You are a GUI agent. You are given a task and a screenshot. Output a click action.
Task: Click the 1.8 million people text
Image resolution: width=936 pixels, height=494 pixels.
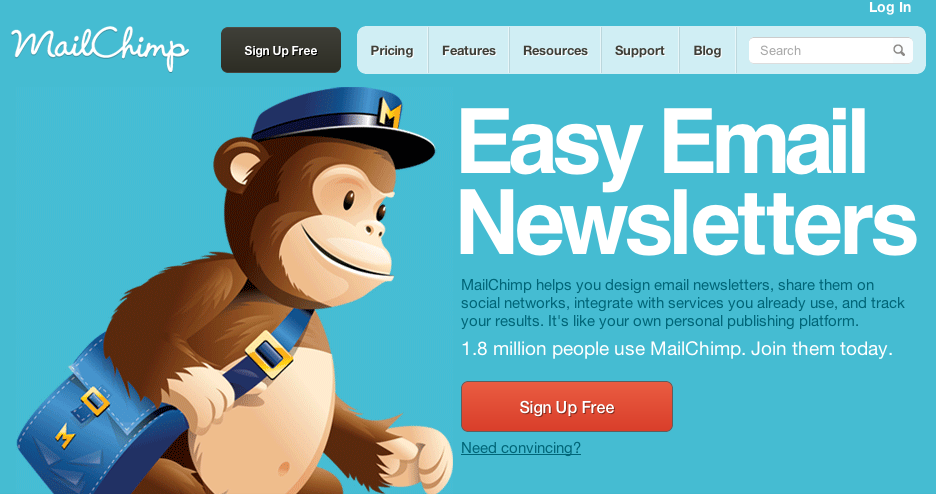(x=676, y=349)
